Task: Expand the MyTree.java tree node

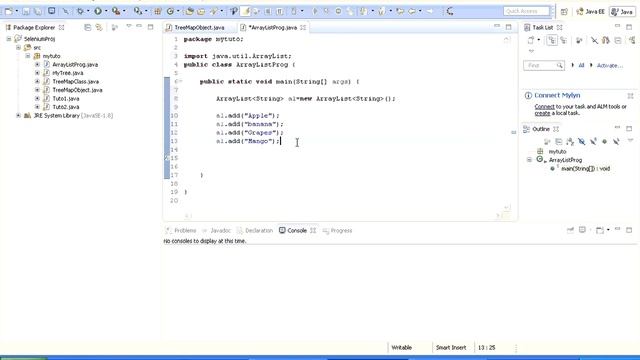Action: click(x=37, y=73)
